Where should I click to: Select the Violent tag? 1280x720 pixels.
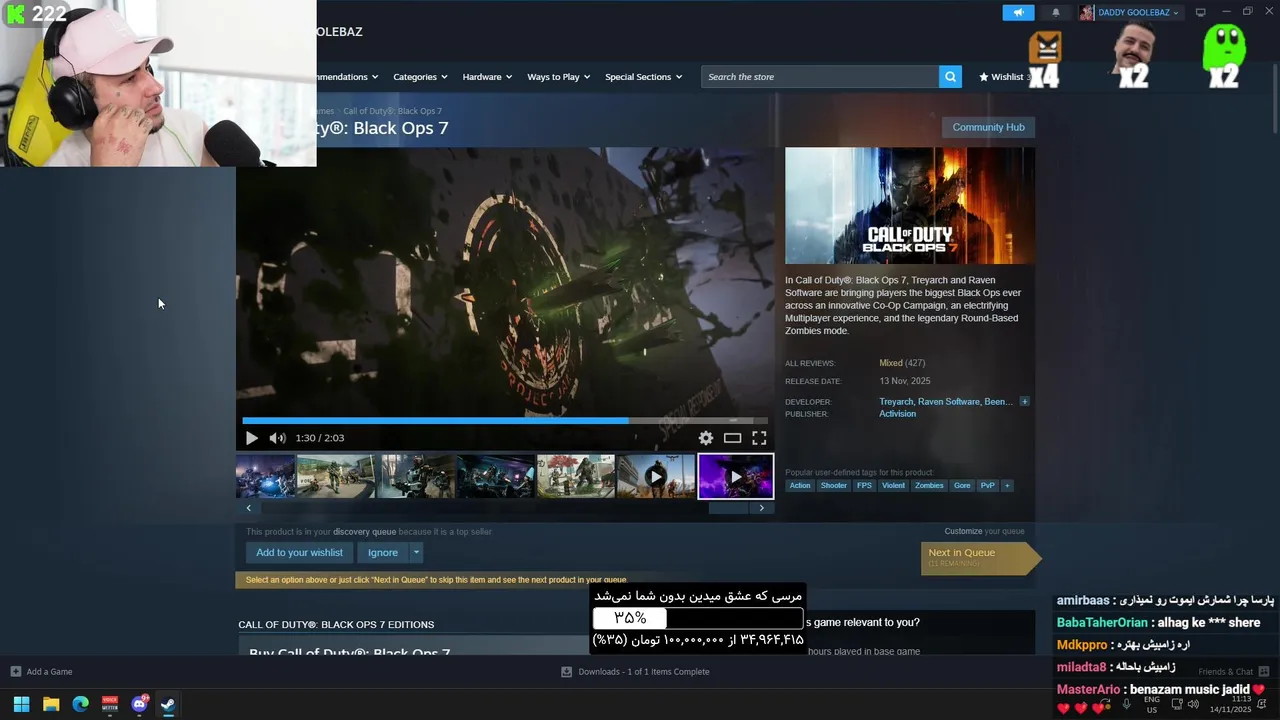coord(893,486)
